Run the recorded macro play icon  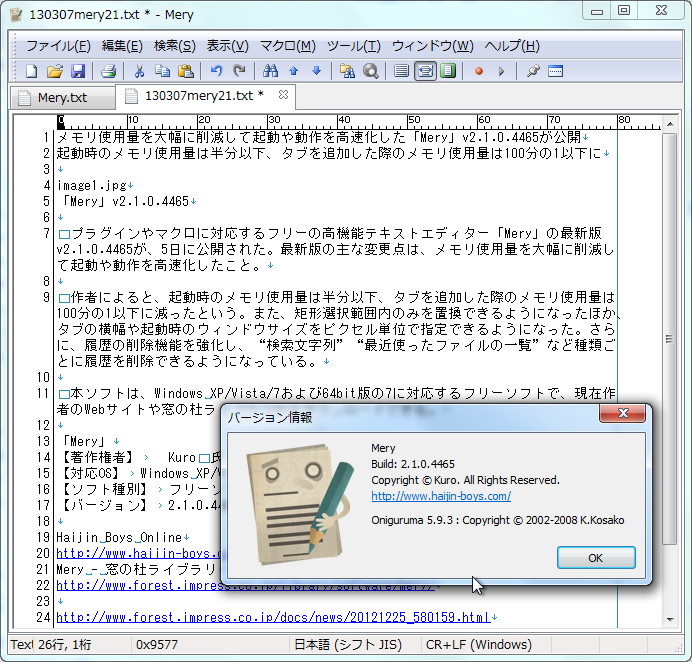(x=501, y=71)
